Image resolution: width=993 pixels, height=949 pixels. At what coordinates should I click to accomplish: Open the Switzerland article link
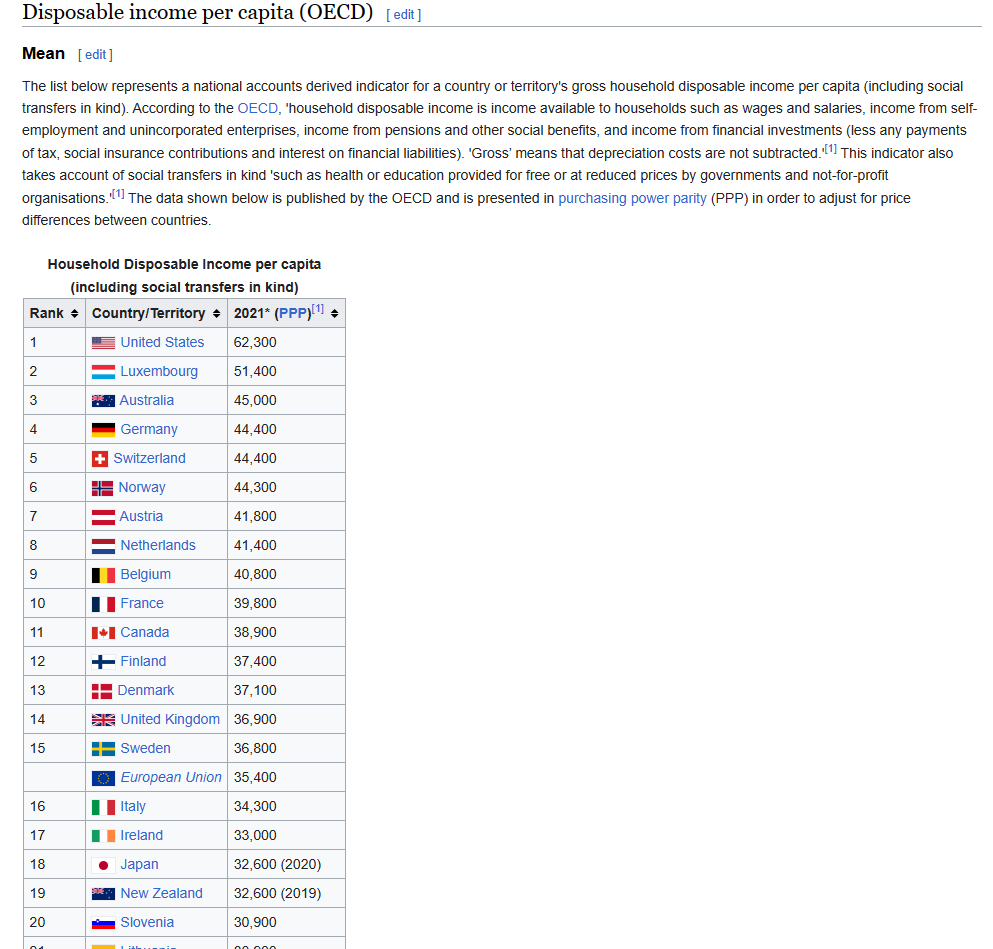(x=149, y=459)
